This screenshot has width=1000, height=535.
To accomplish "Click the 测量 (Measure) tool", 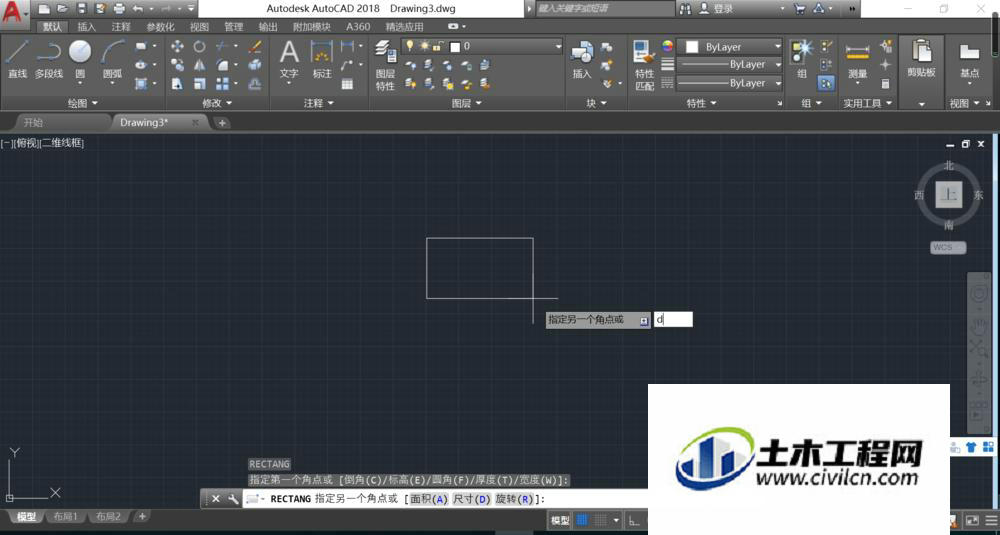I will (x=857, y=61).
